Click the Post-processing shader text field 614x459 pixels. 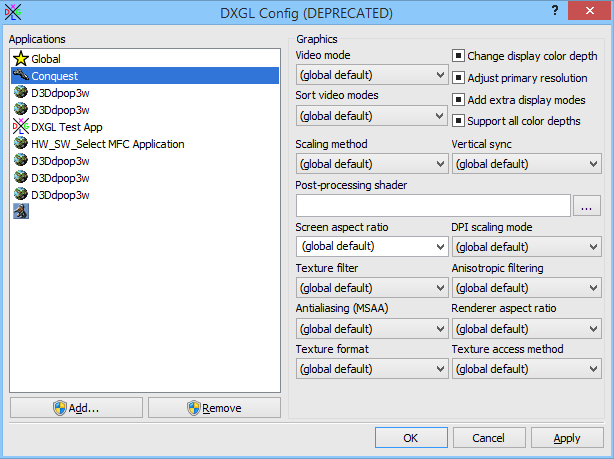(x=433, y=206)
